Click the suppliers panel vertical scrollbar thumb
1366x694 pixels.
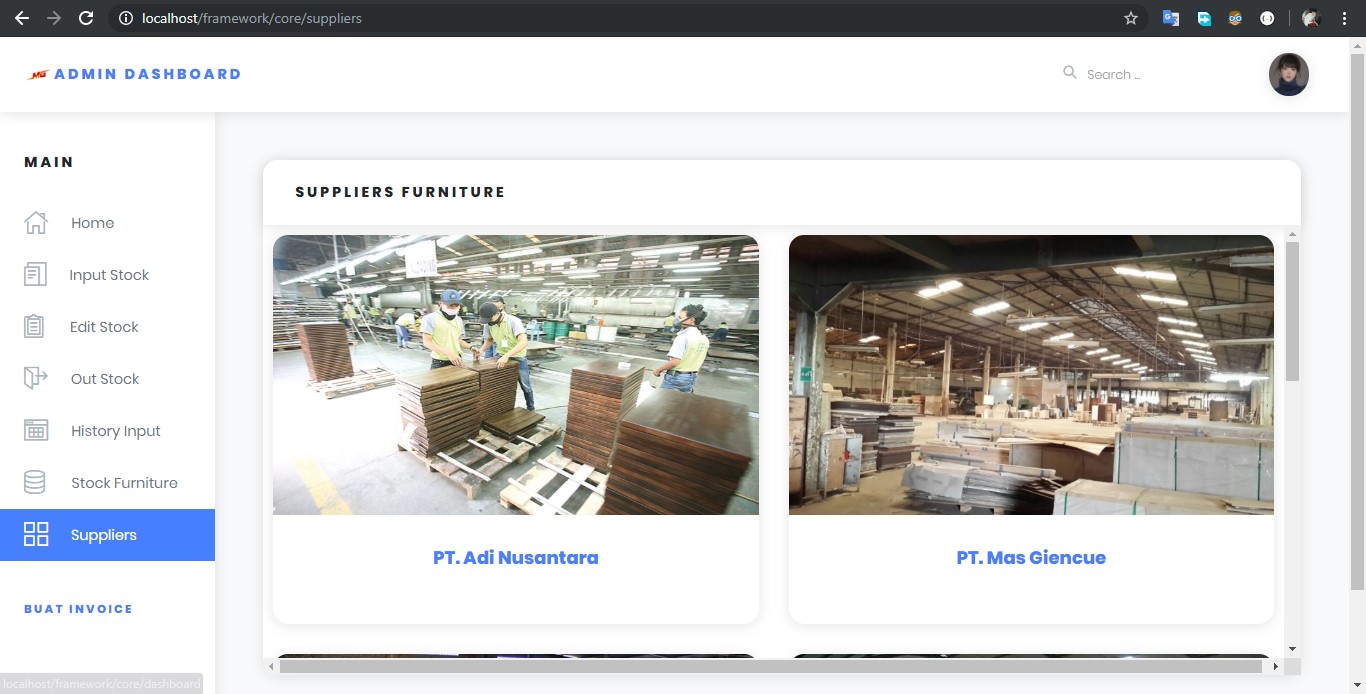[x=1292, y=311]
